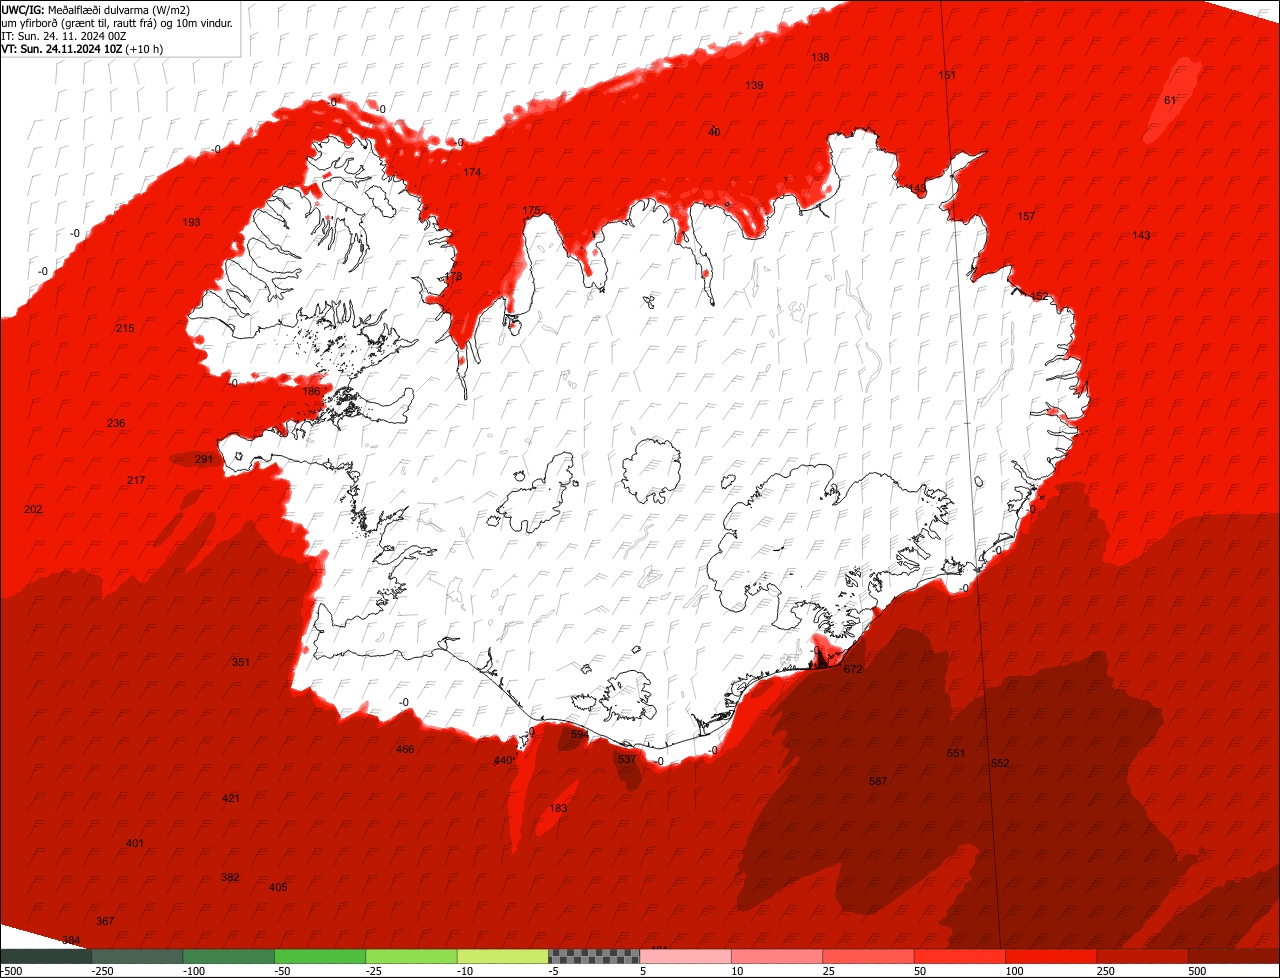Click the map value '291' off Snæfellsnes
Screen dimensions: 1280x978
click(204, 459)
